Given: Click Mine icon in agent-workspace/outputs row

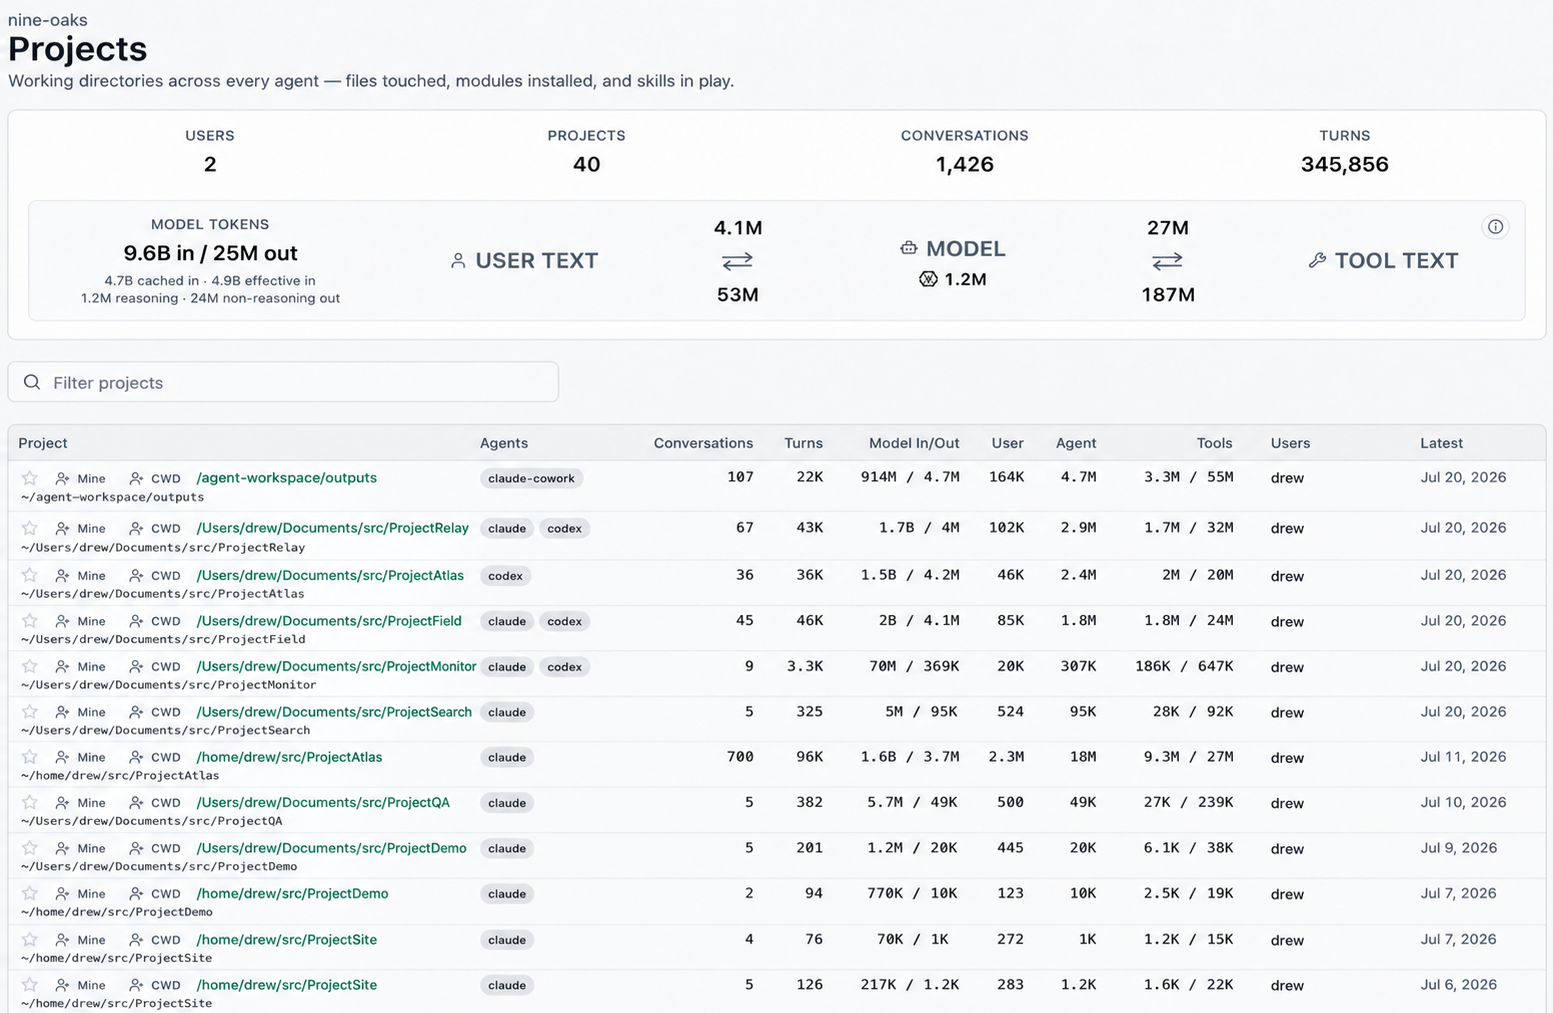Looking at the screenshot, I should (x=62, y=478).
